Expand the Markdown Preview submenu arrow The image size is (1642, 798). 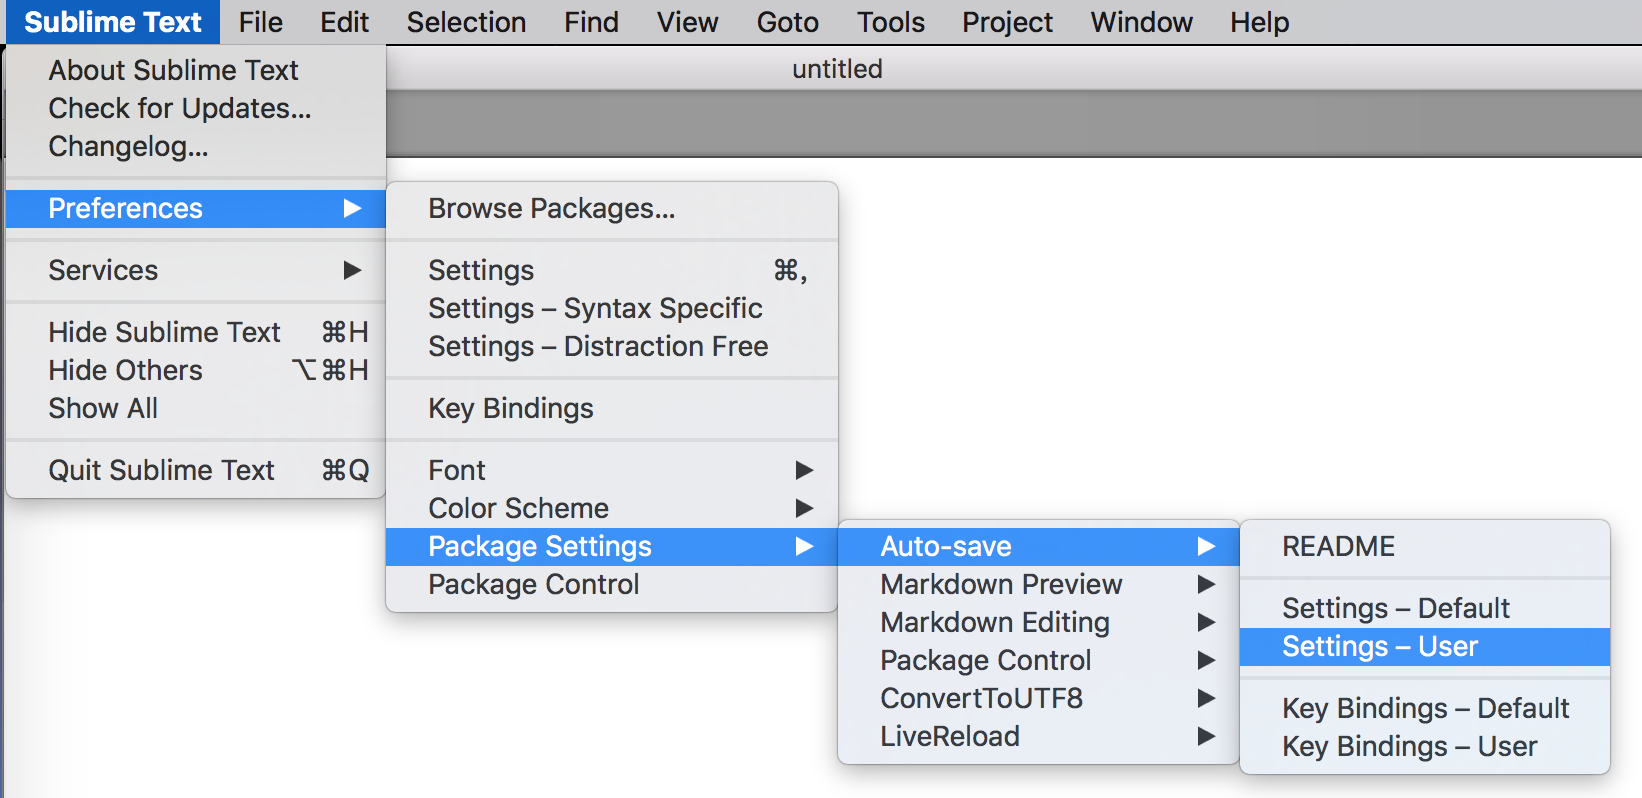[1206, 584]
